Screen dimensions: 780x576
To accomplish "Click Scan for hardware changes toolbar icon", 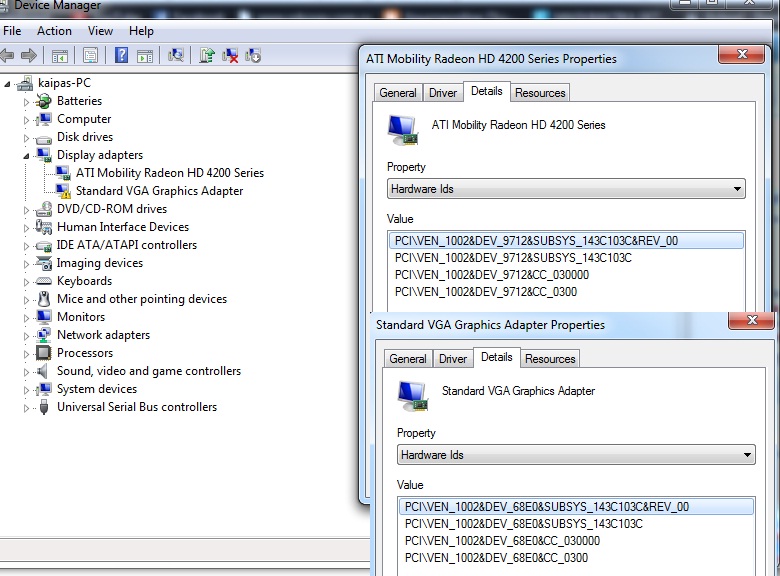I will [176, 56].
